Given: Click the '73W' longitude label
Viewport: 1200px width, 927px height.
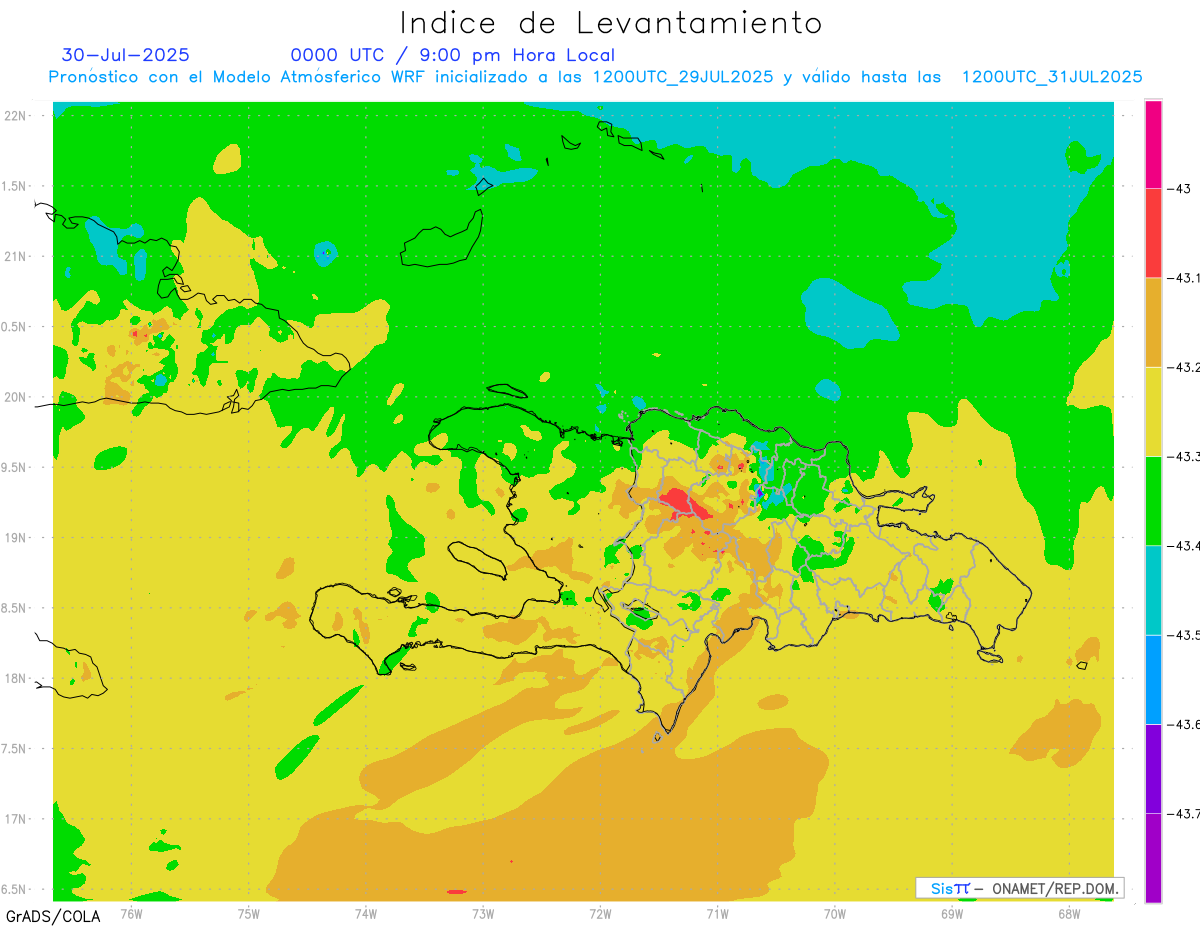Looking at the screenshot, I should click(x=483, y=913).
